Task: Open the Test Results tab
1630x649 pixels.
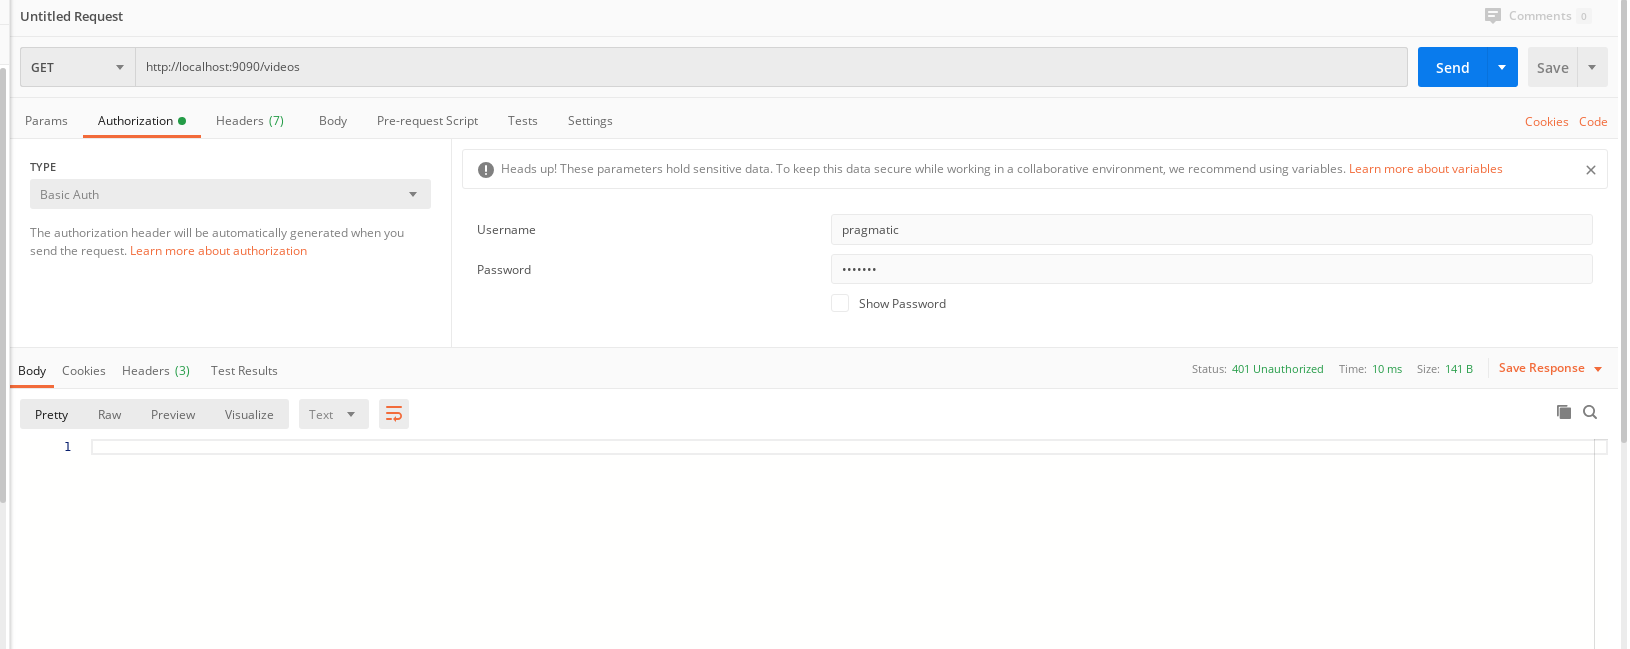Action: point(244,371)
